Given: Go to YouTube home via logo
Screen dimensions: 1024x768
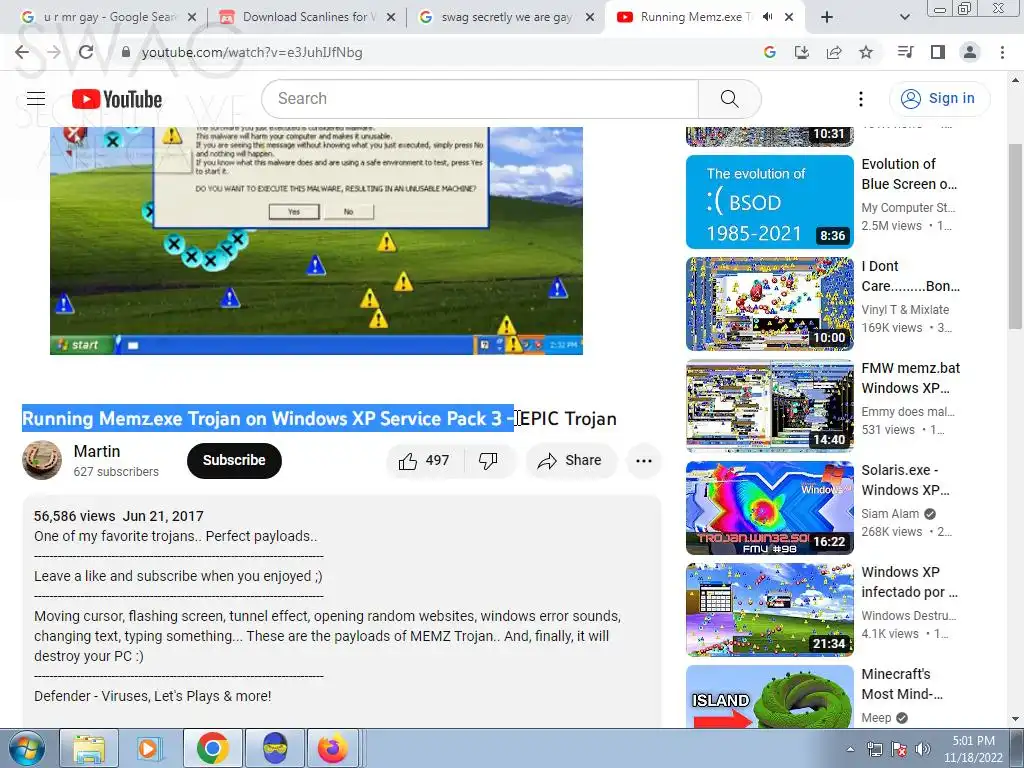Looking at the screenshot, I should point(117,99).
